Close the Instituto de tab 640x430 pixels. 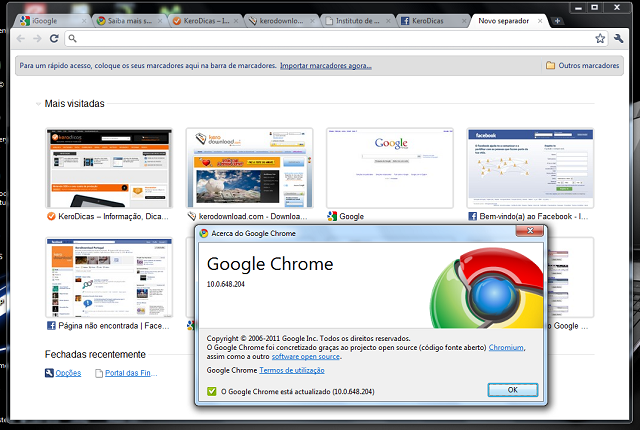[388, 21]
